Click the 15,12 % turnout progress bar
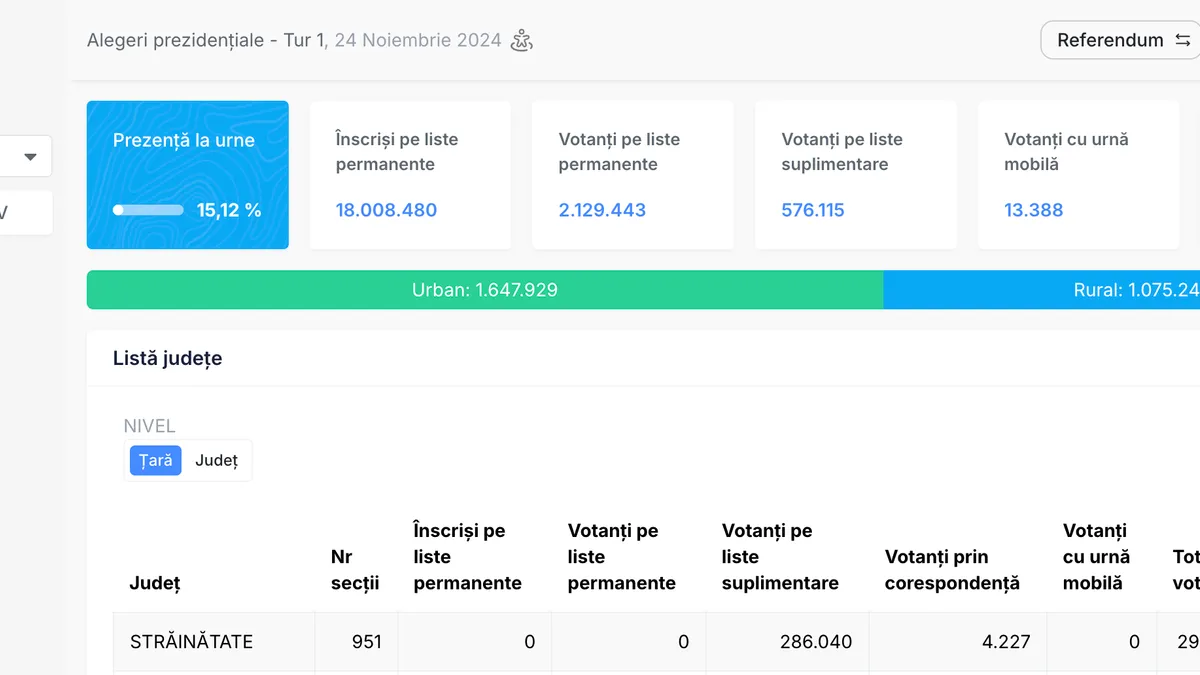The image size is (1200, 675). [149, 210]
